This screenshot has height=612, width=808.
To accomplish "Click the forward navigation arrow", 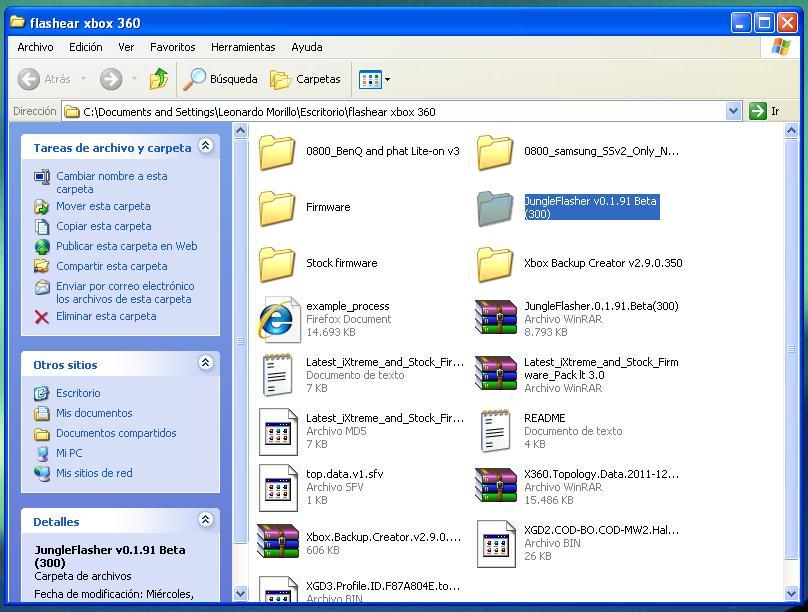I will (111, 79).
